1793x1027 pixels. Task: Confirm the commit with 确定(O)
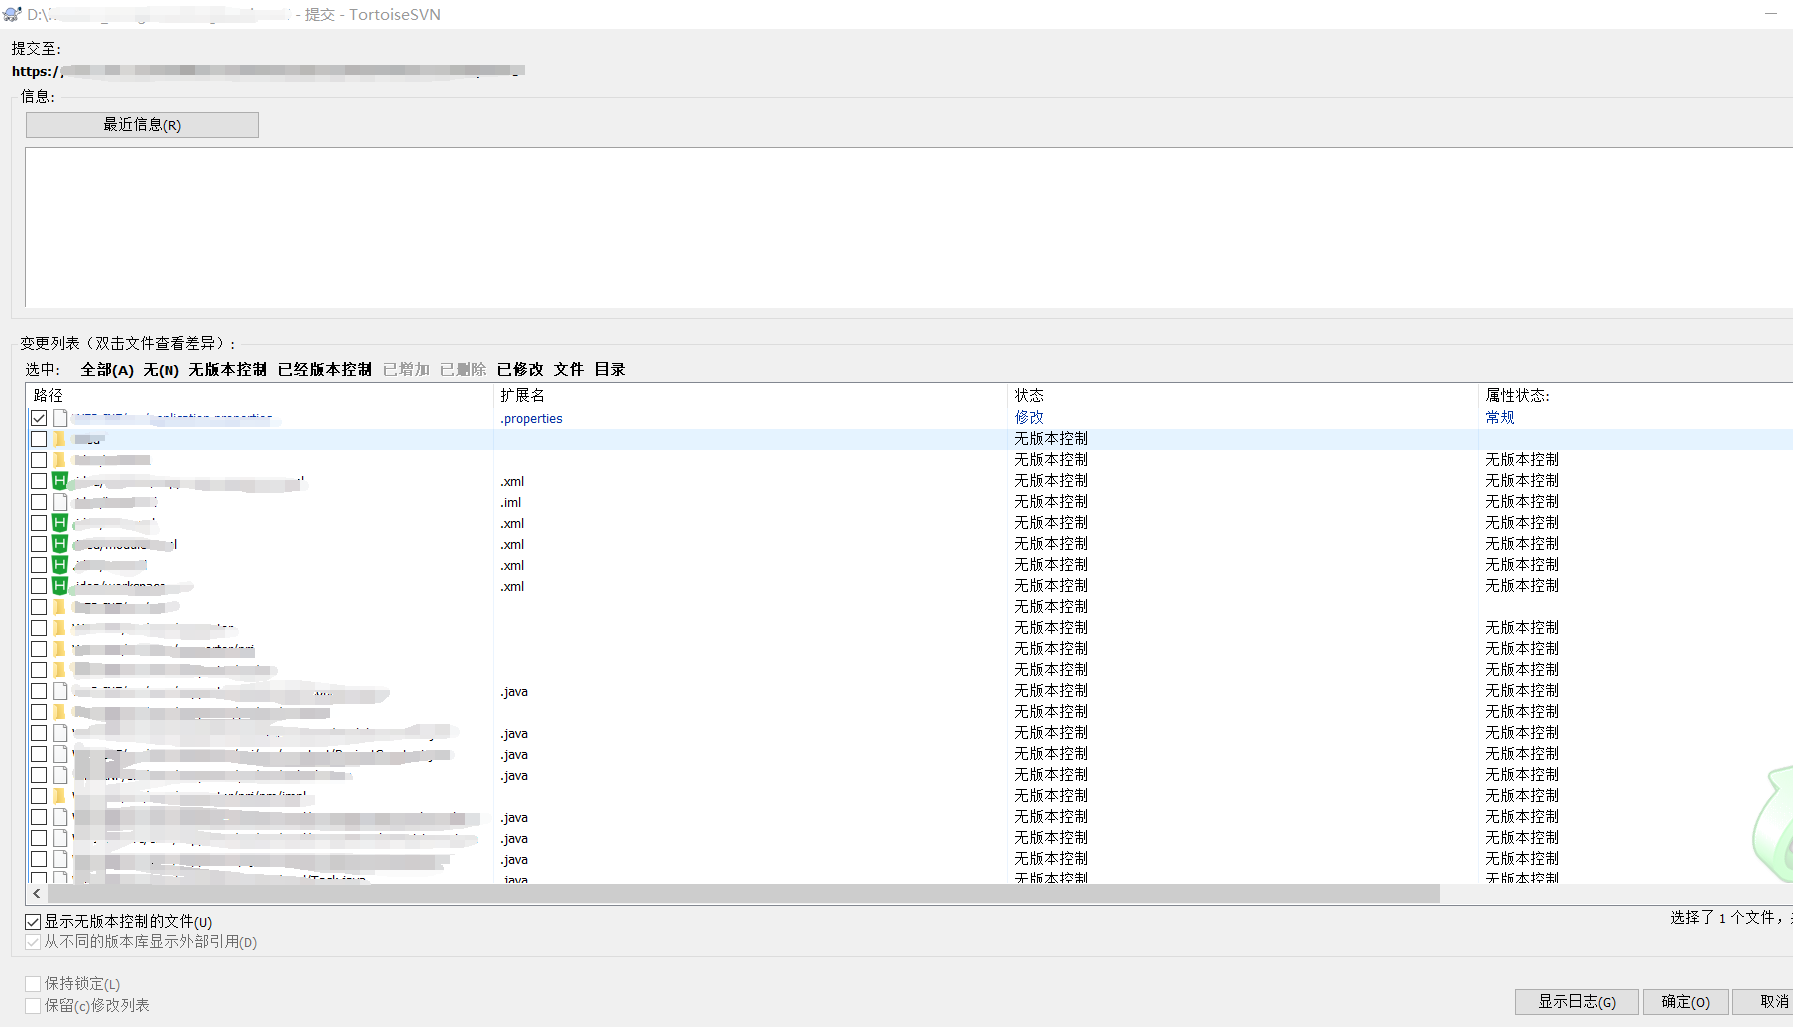point(1686,1002)
